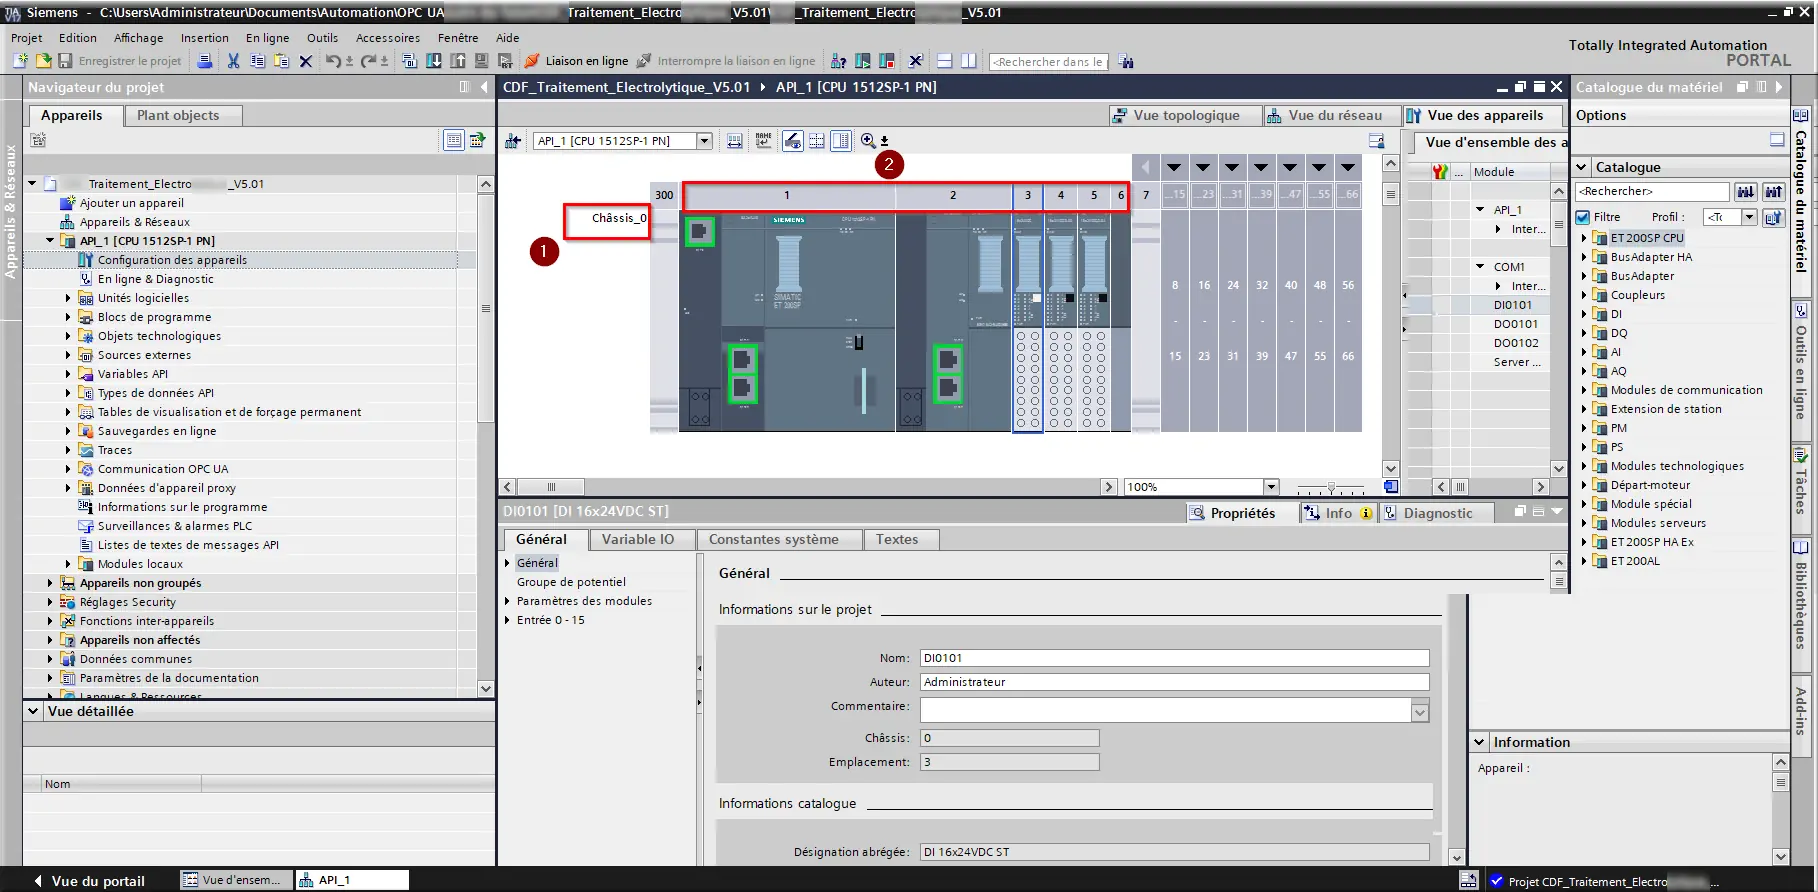This screenshot has height=892, width=1818.
Task: Click the horizontal split editor icon
Action: [x=945, y=61]
